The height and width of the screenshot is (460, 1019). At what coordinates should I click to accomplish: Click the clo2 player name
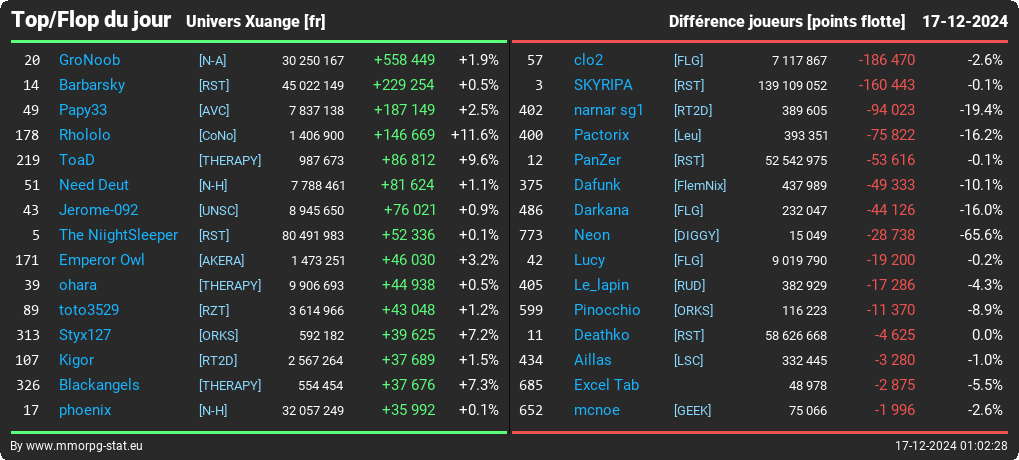point(588,60)
